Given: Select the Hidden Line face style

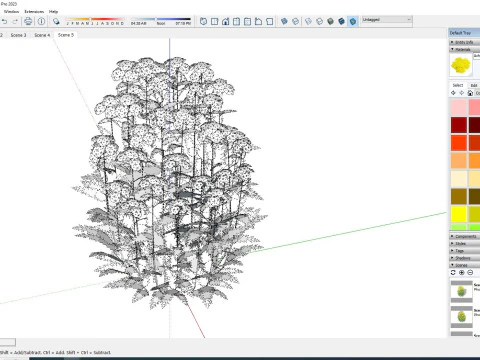Looking at the screenshot, I should coord(319,22).
